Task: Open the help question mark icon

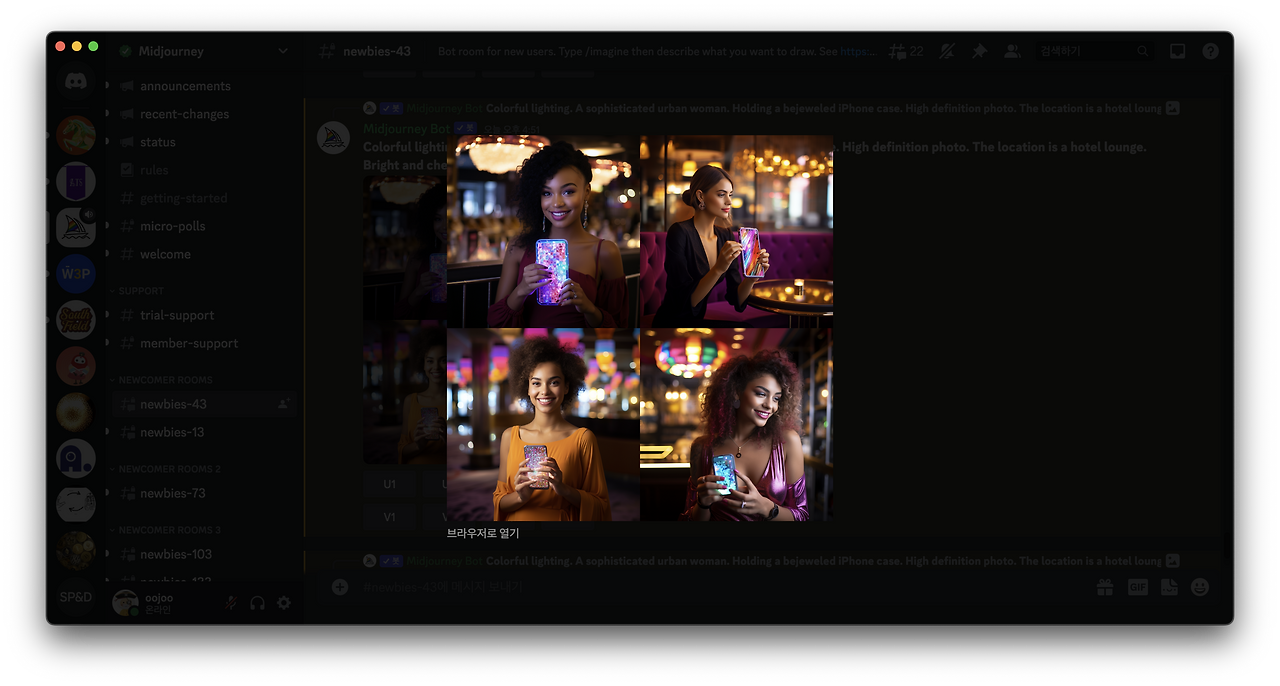Action: [x=1210, y=51]
